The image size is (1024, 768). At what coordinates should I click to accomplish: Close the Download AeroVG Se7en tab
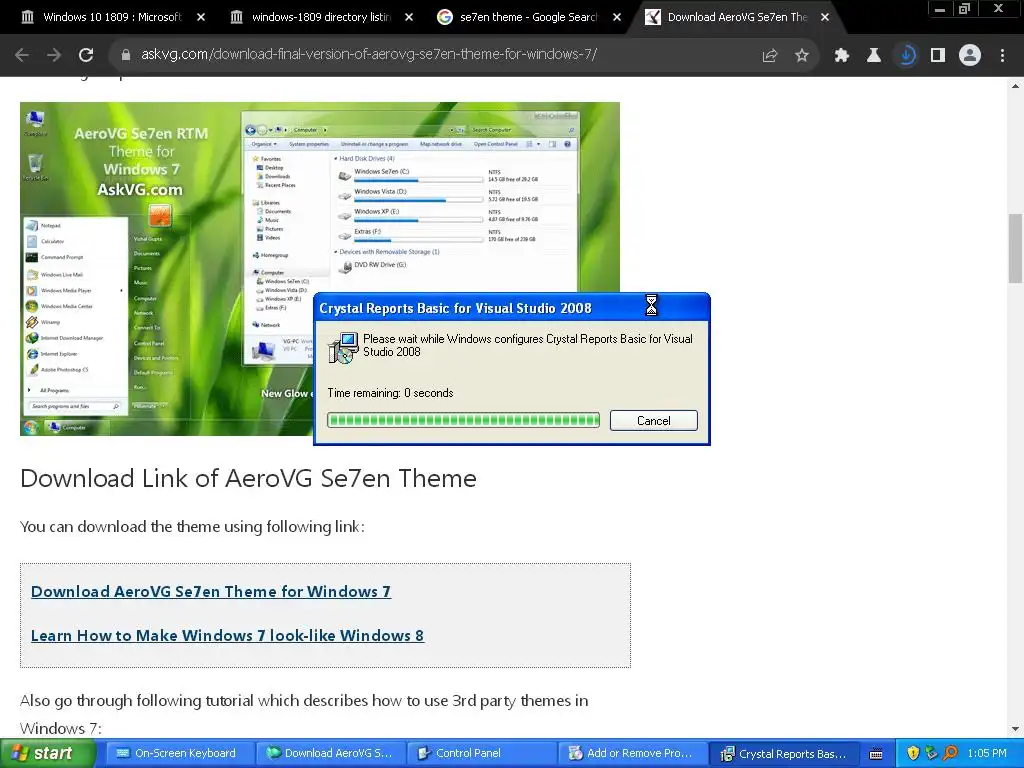pos(825,17)
